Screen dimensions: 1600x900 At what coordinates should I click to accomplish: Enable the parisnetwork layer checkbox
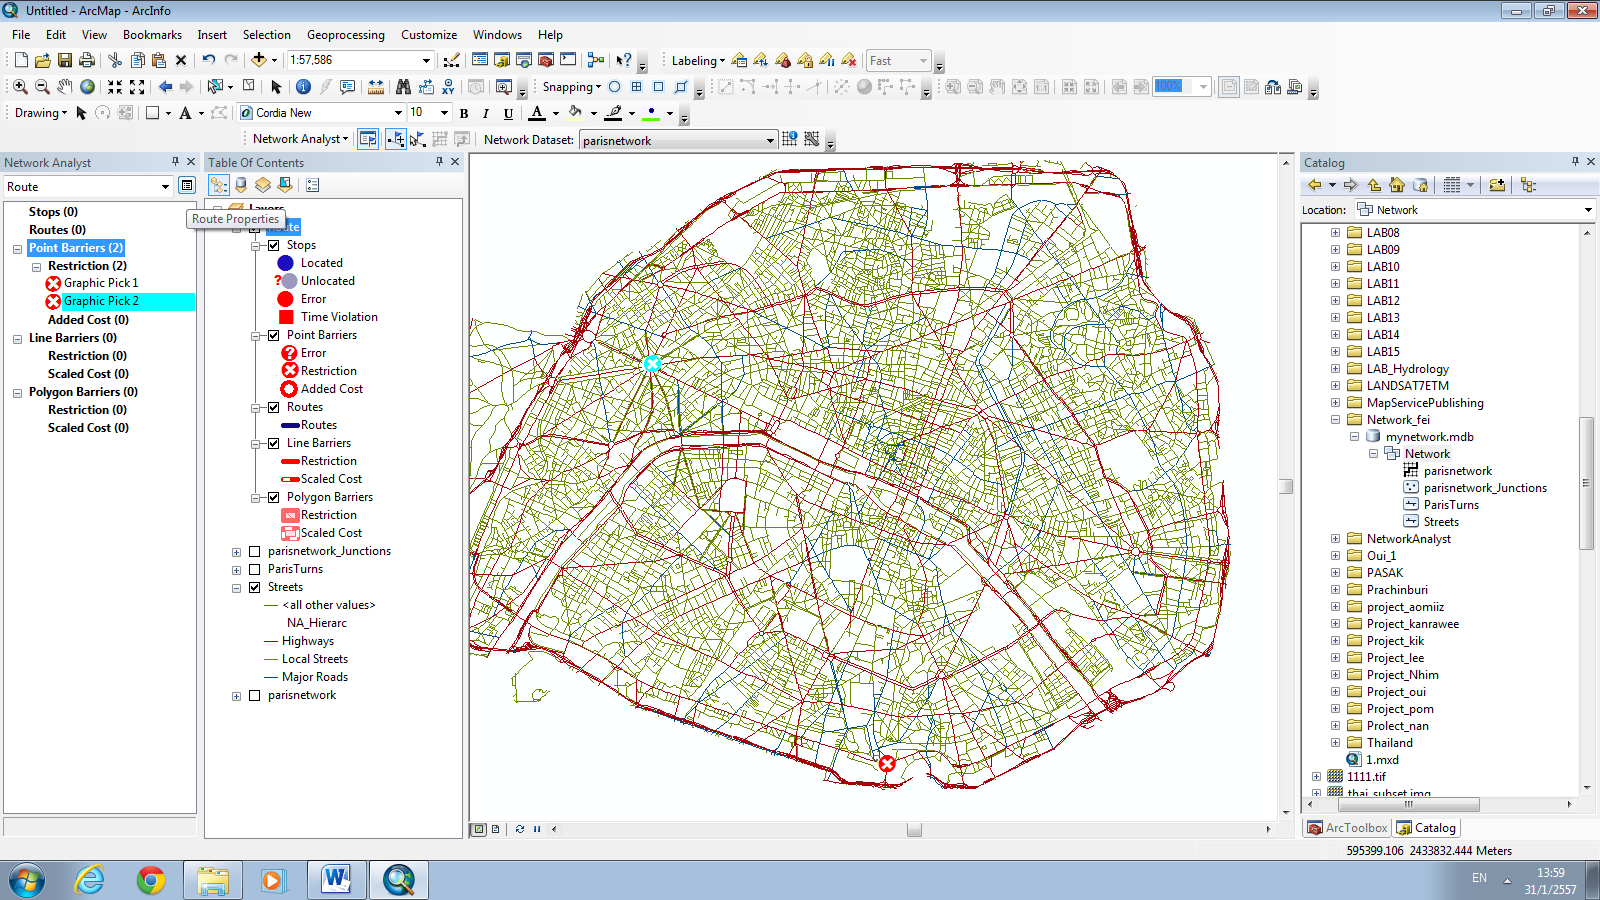256,695
